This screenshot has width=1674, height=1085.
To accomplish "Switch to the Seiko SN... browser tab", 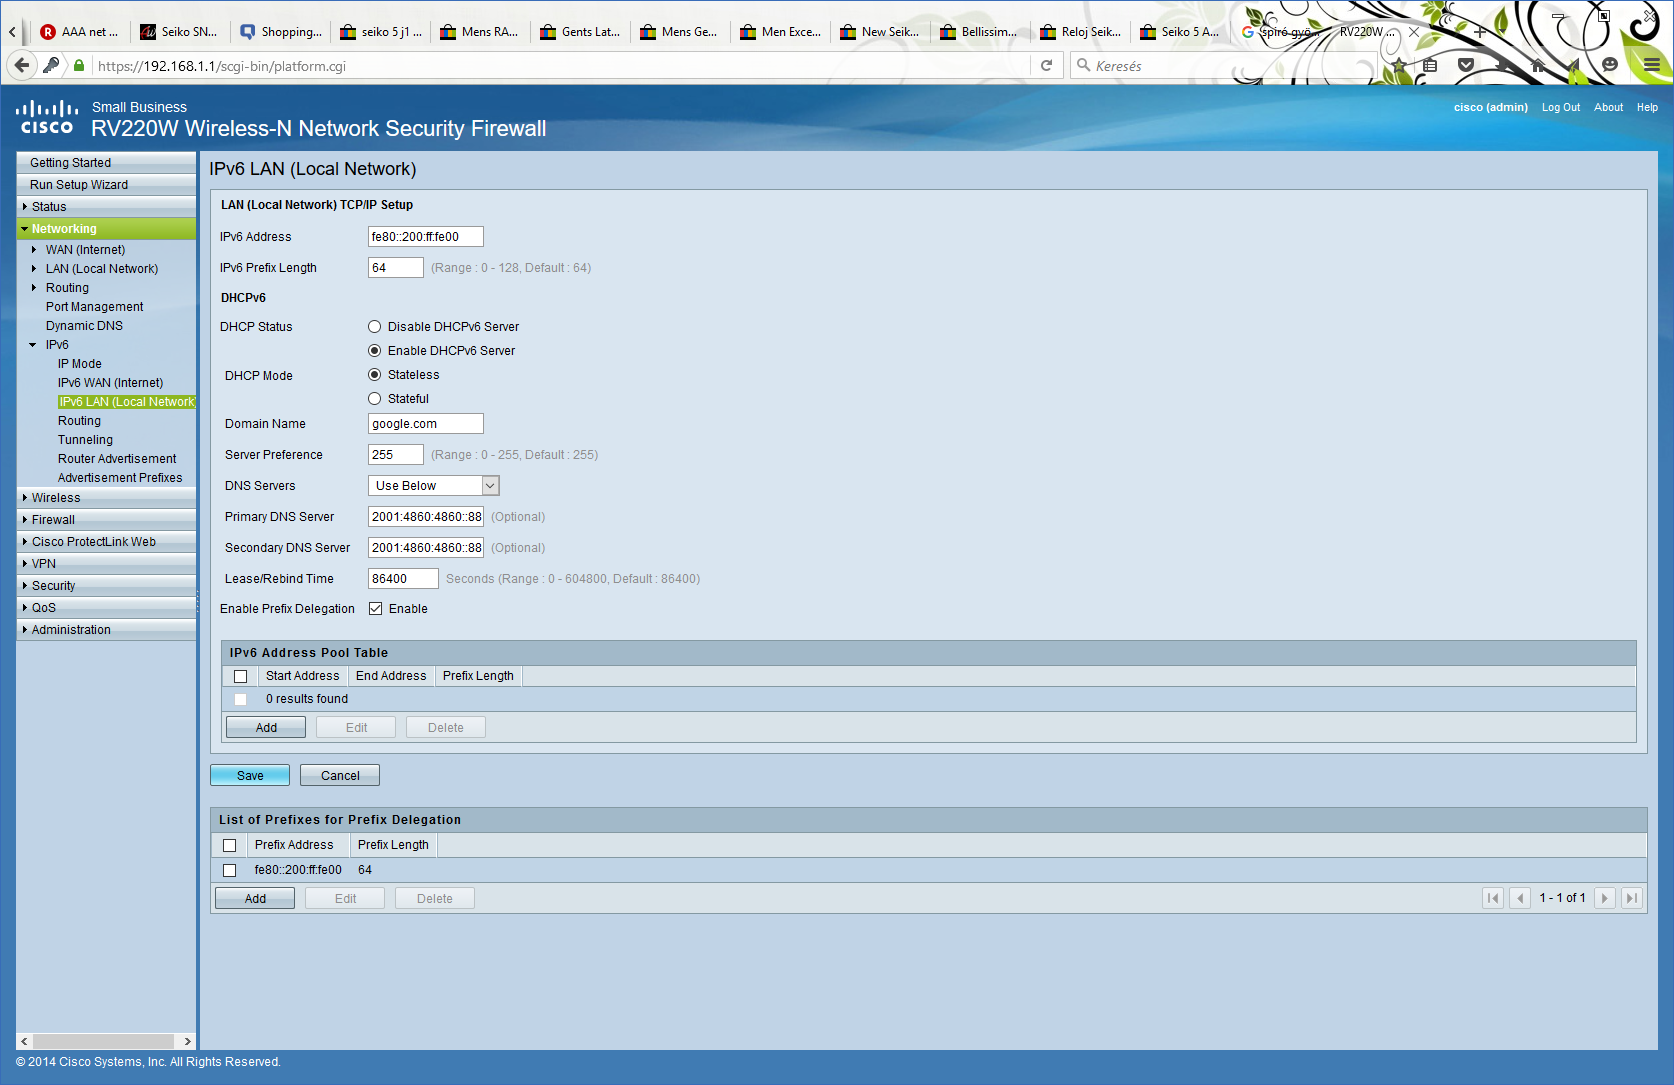I will 180,32.
